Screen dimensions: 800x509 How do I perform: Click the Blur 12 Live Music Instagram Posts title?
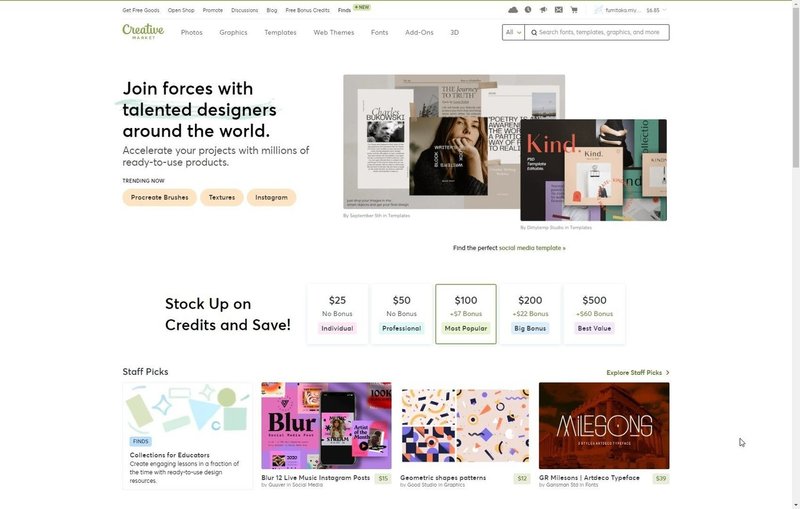tap(315, 478)
